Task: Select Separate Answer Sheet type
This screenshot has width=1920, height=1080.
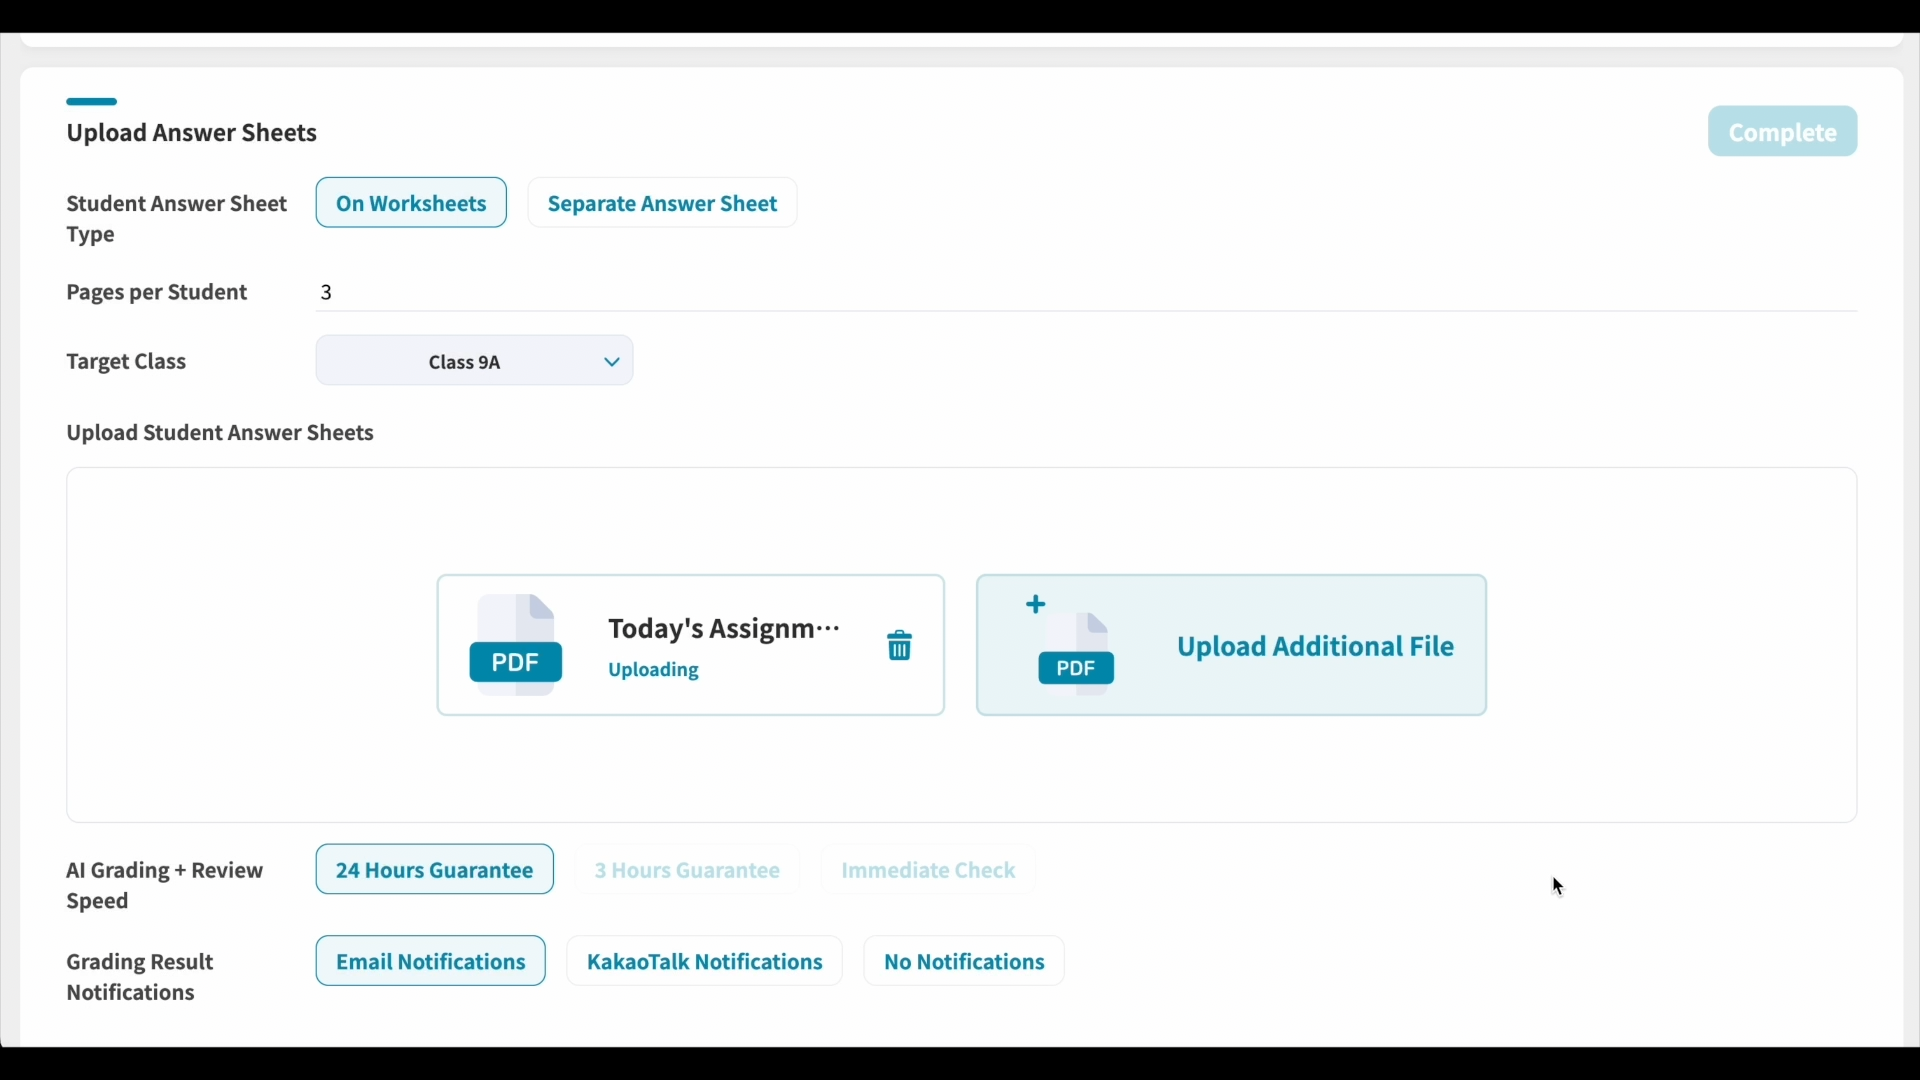Action: click(x=663, y=203)
